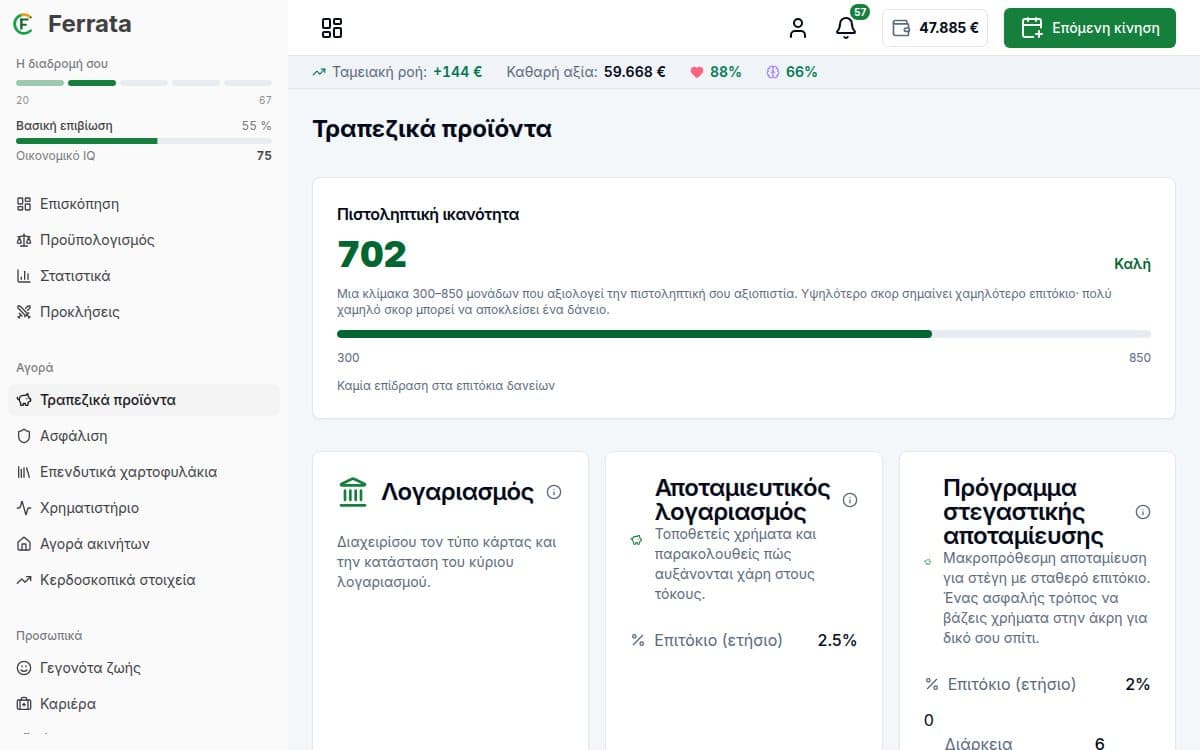Click the Επόμενη κίνηση button

click(1090, 28)
